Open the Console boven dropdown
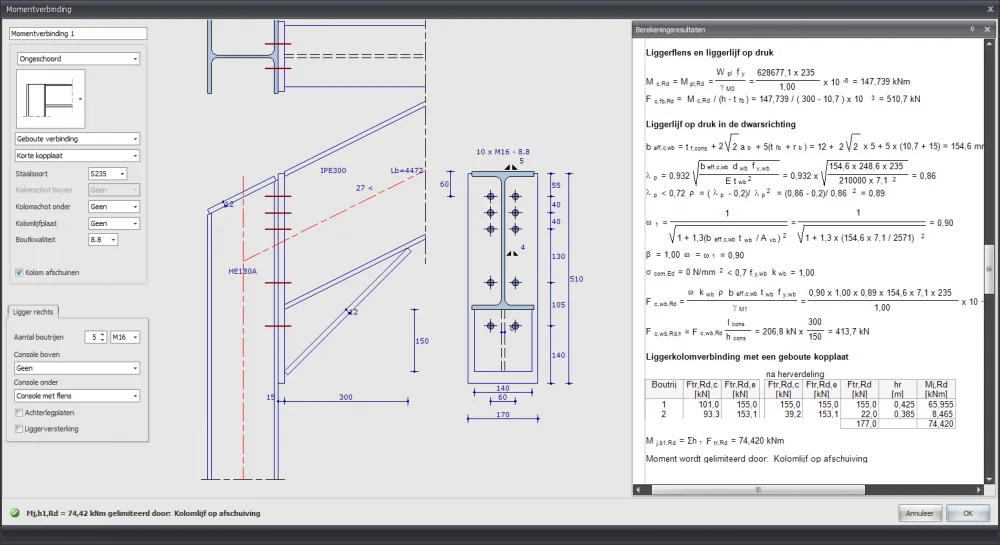1000x545 pixels. pos(77,368)
